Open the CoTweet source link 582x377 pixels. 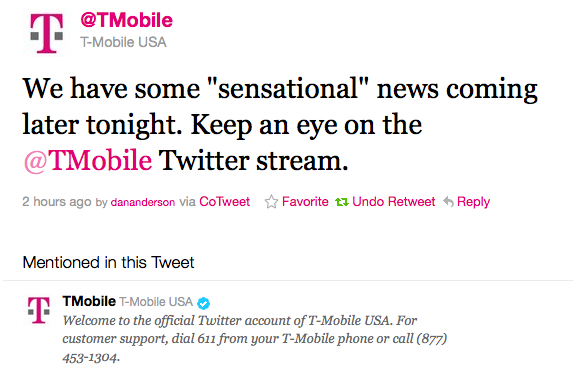pyautogui.click(x=225, y=201)
